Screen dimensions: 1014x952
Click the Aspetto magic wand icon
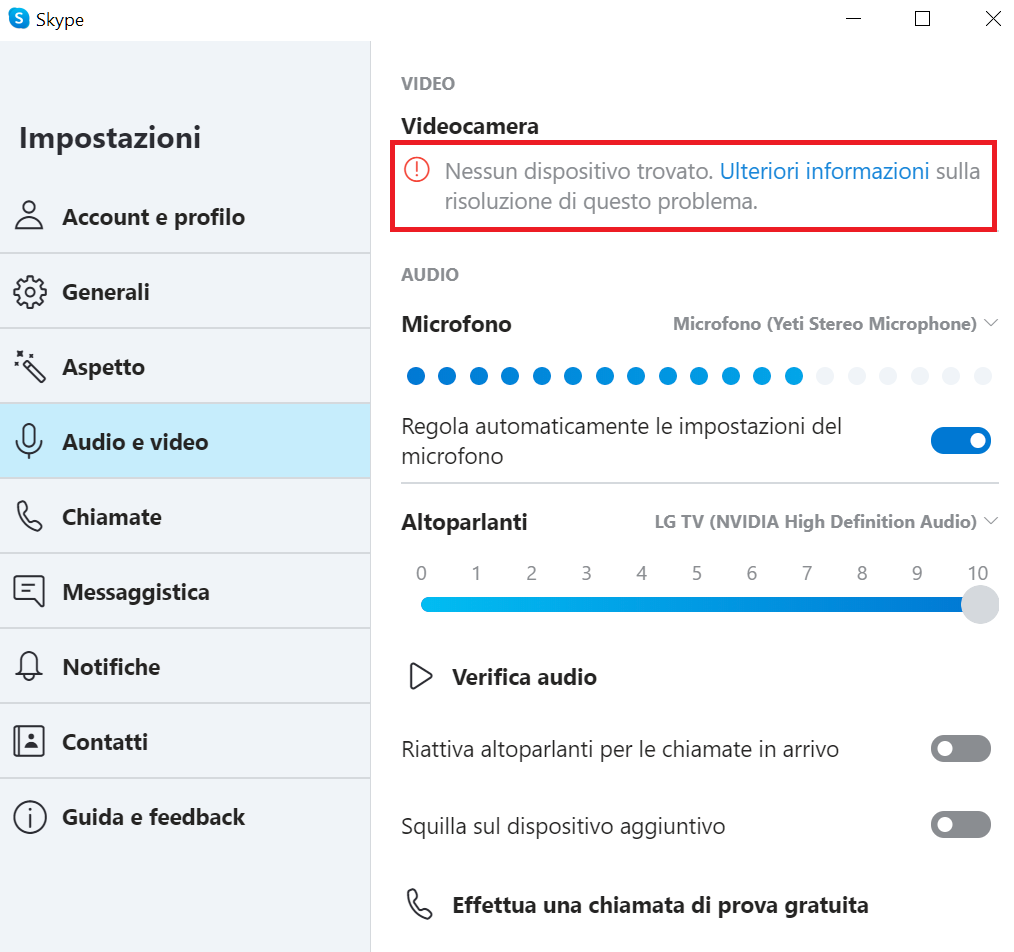pyautogui.click(x=30, y=367)
